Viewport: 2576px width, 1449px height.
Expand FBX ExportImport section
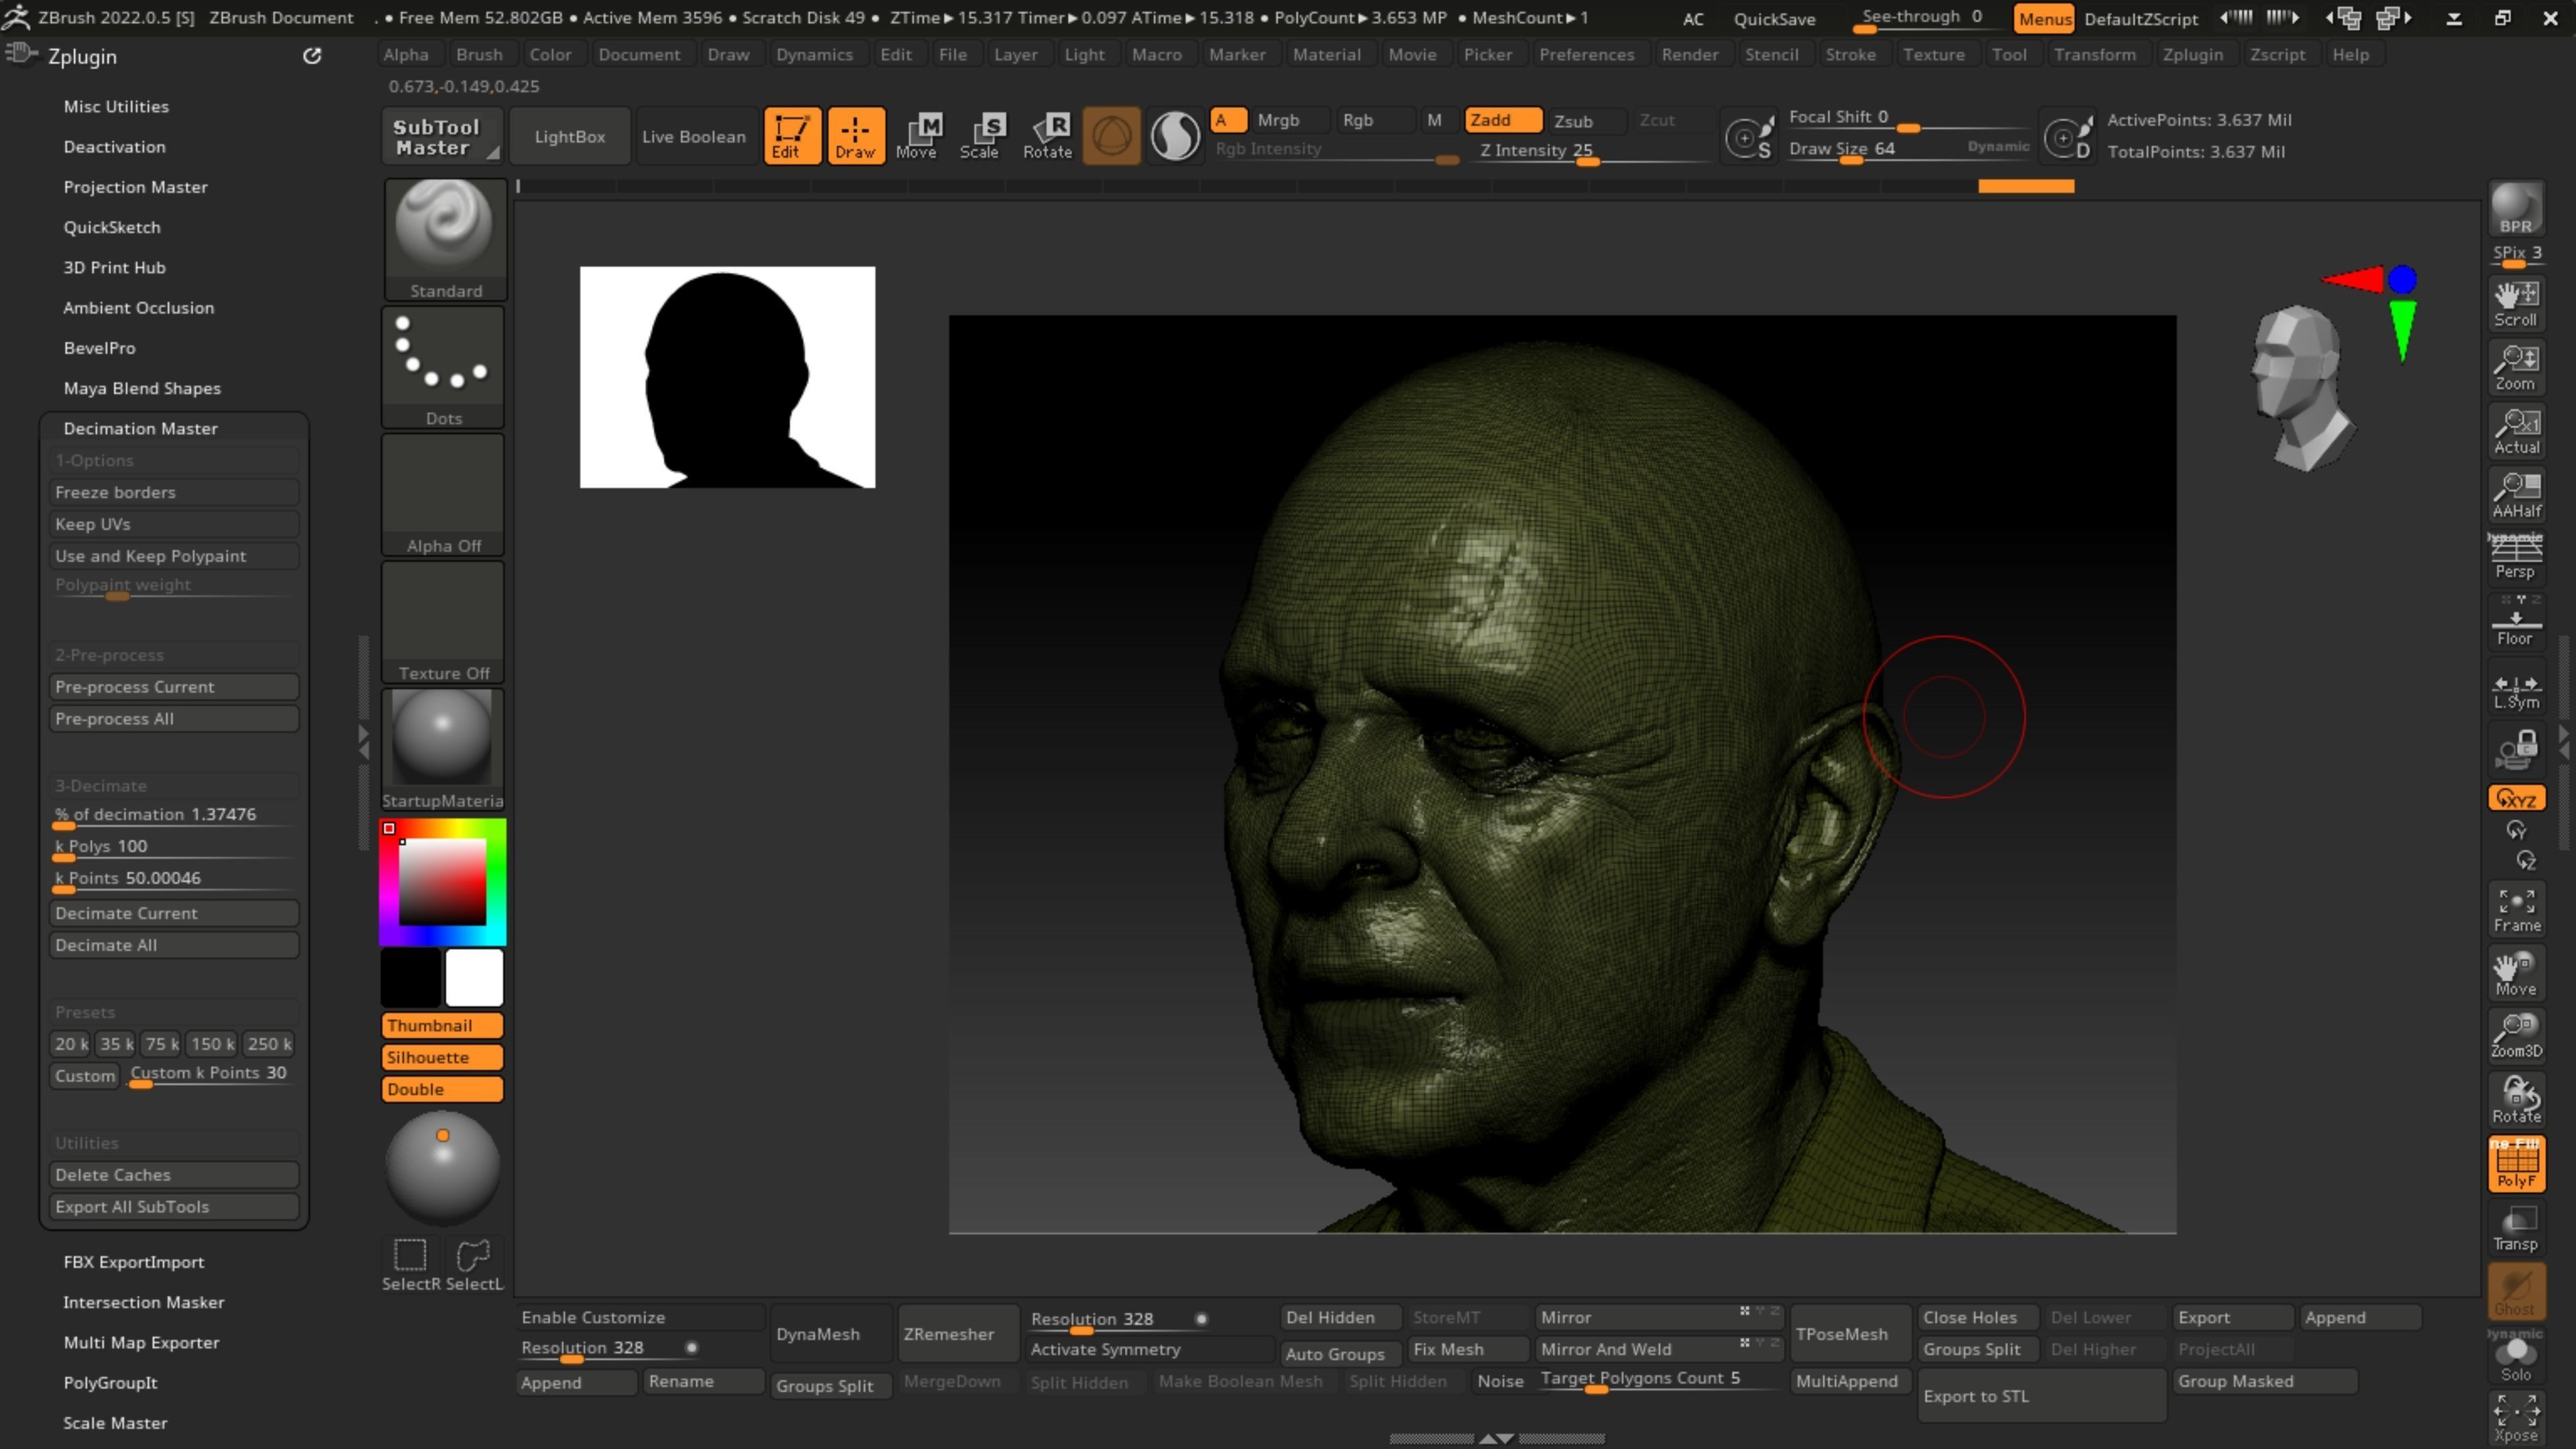click(134, 1262)
